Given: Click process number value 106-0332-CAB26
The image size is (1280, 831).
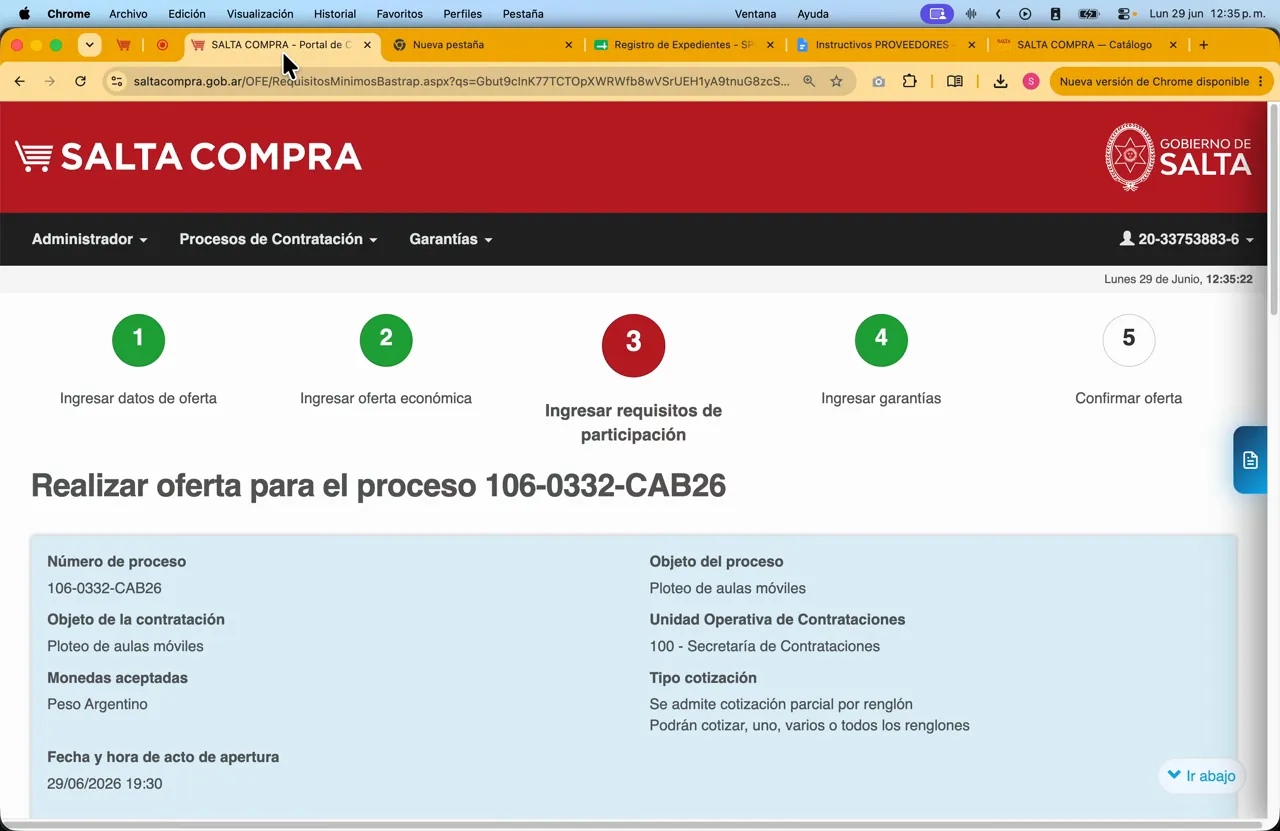Looking at the screenshot, I should click(104, 588).
